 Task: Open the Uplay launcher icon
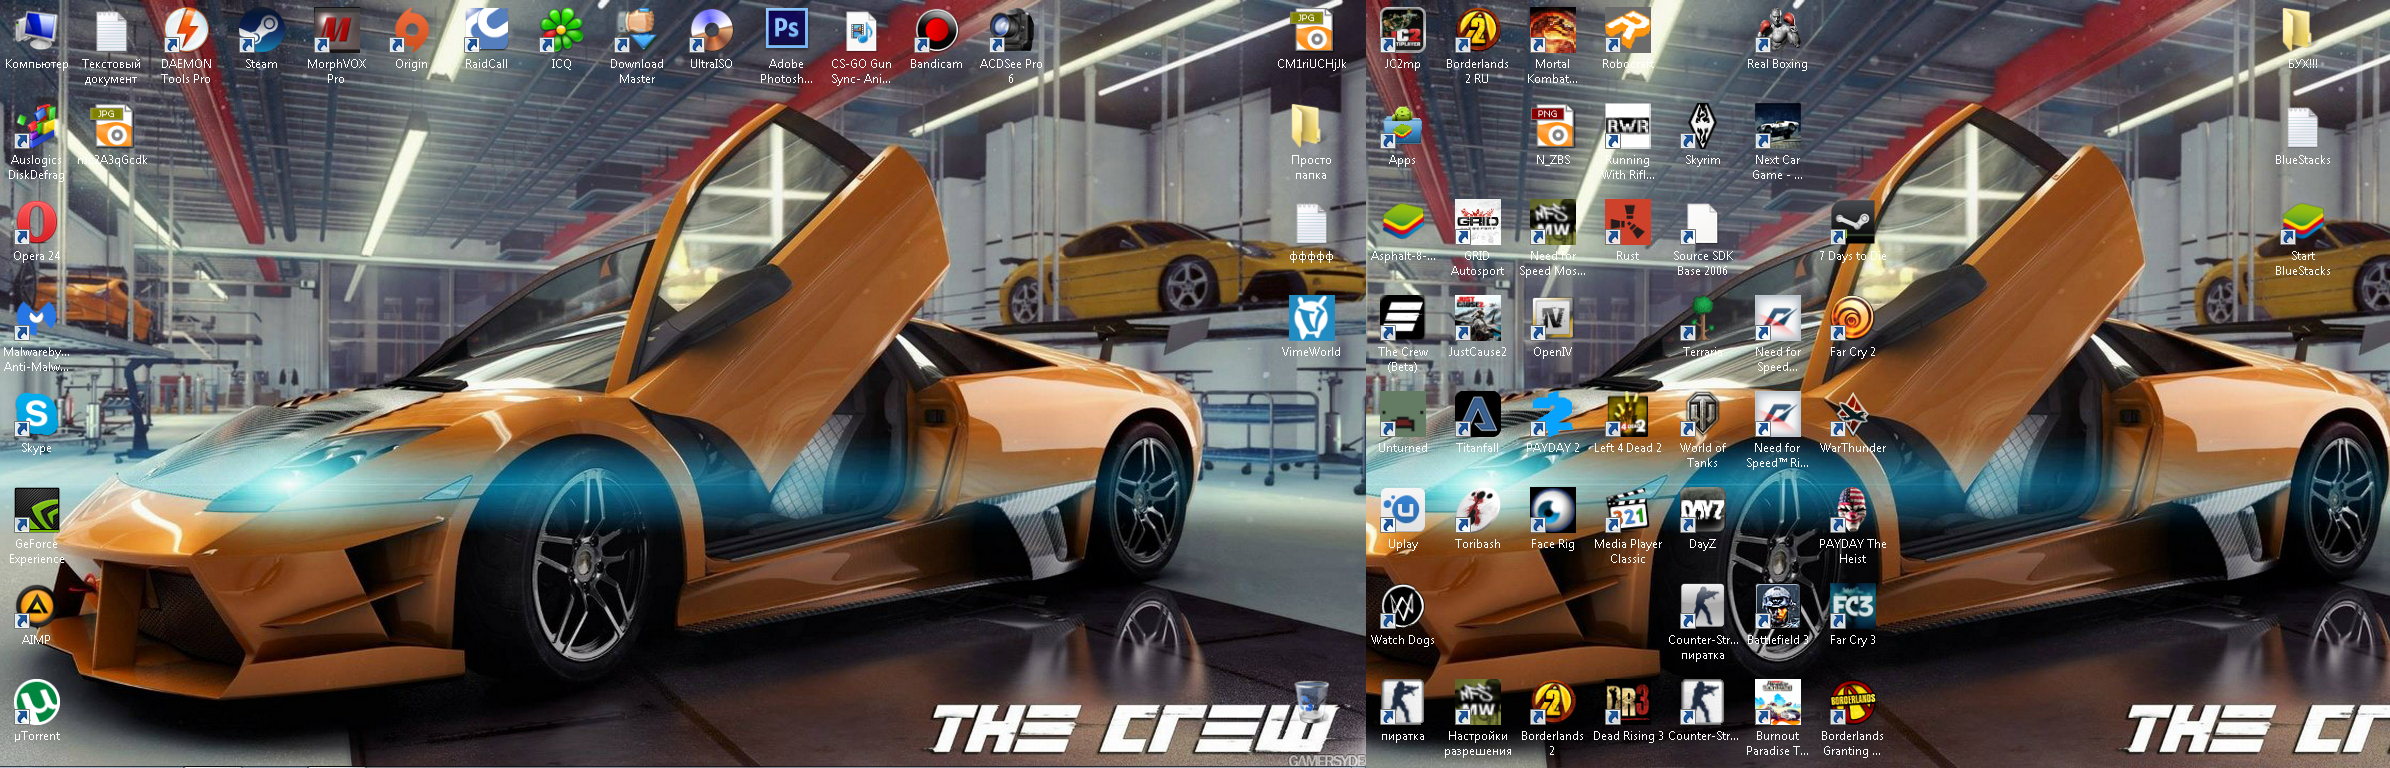click(1402, 512)
